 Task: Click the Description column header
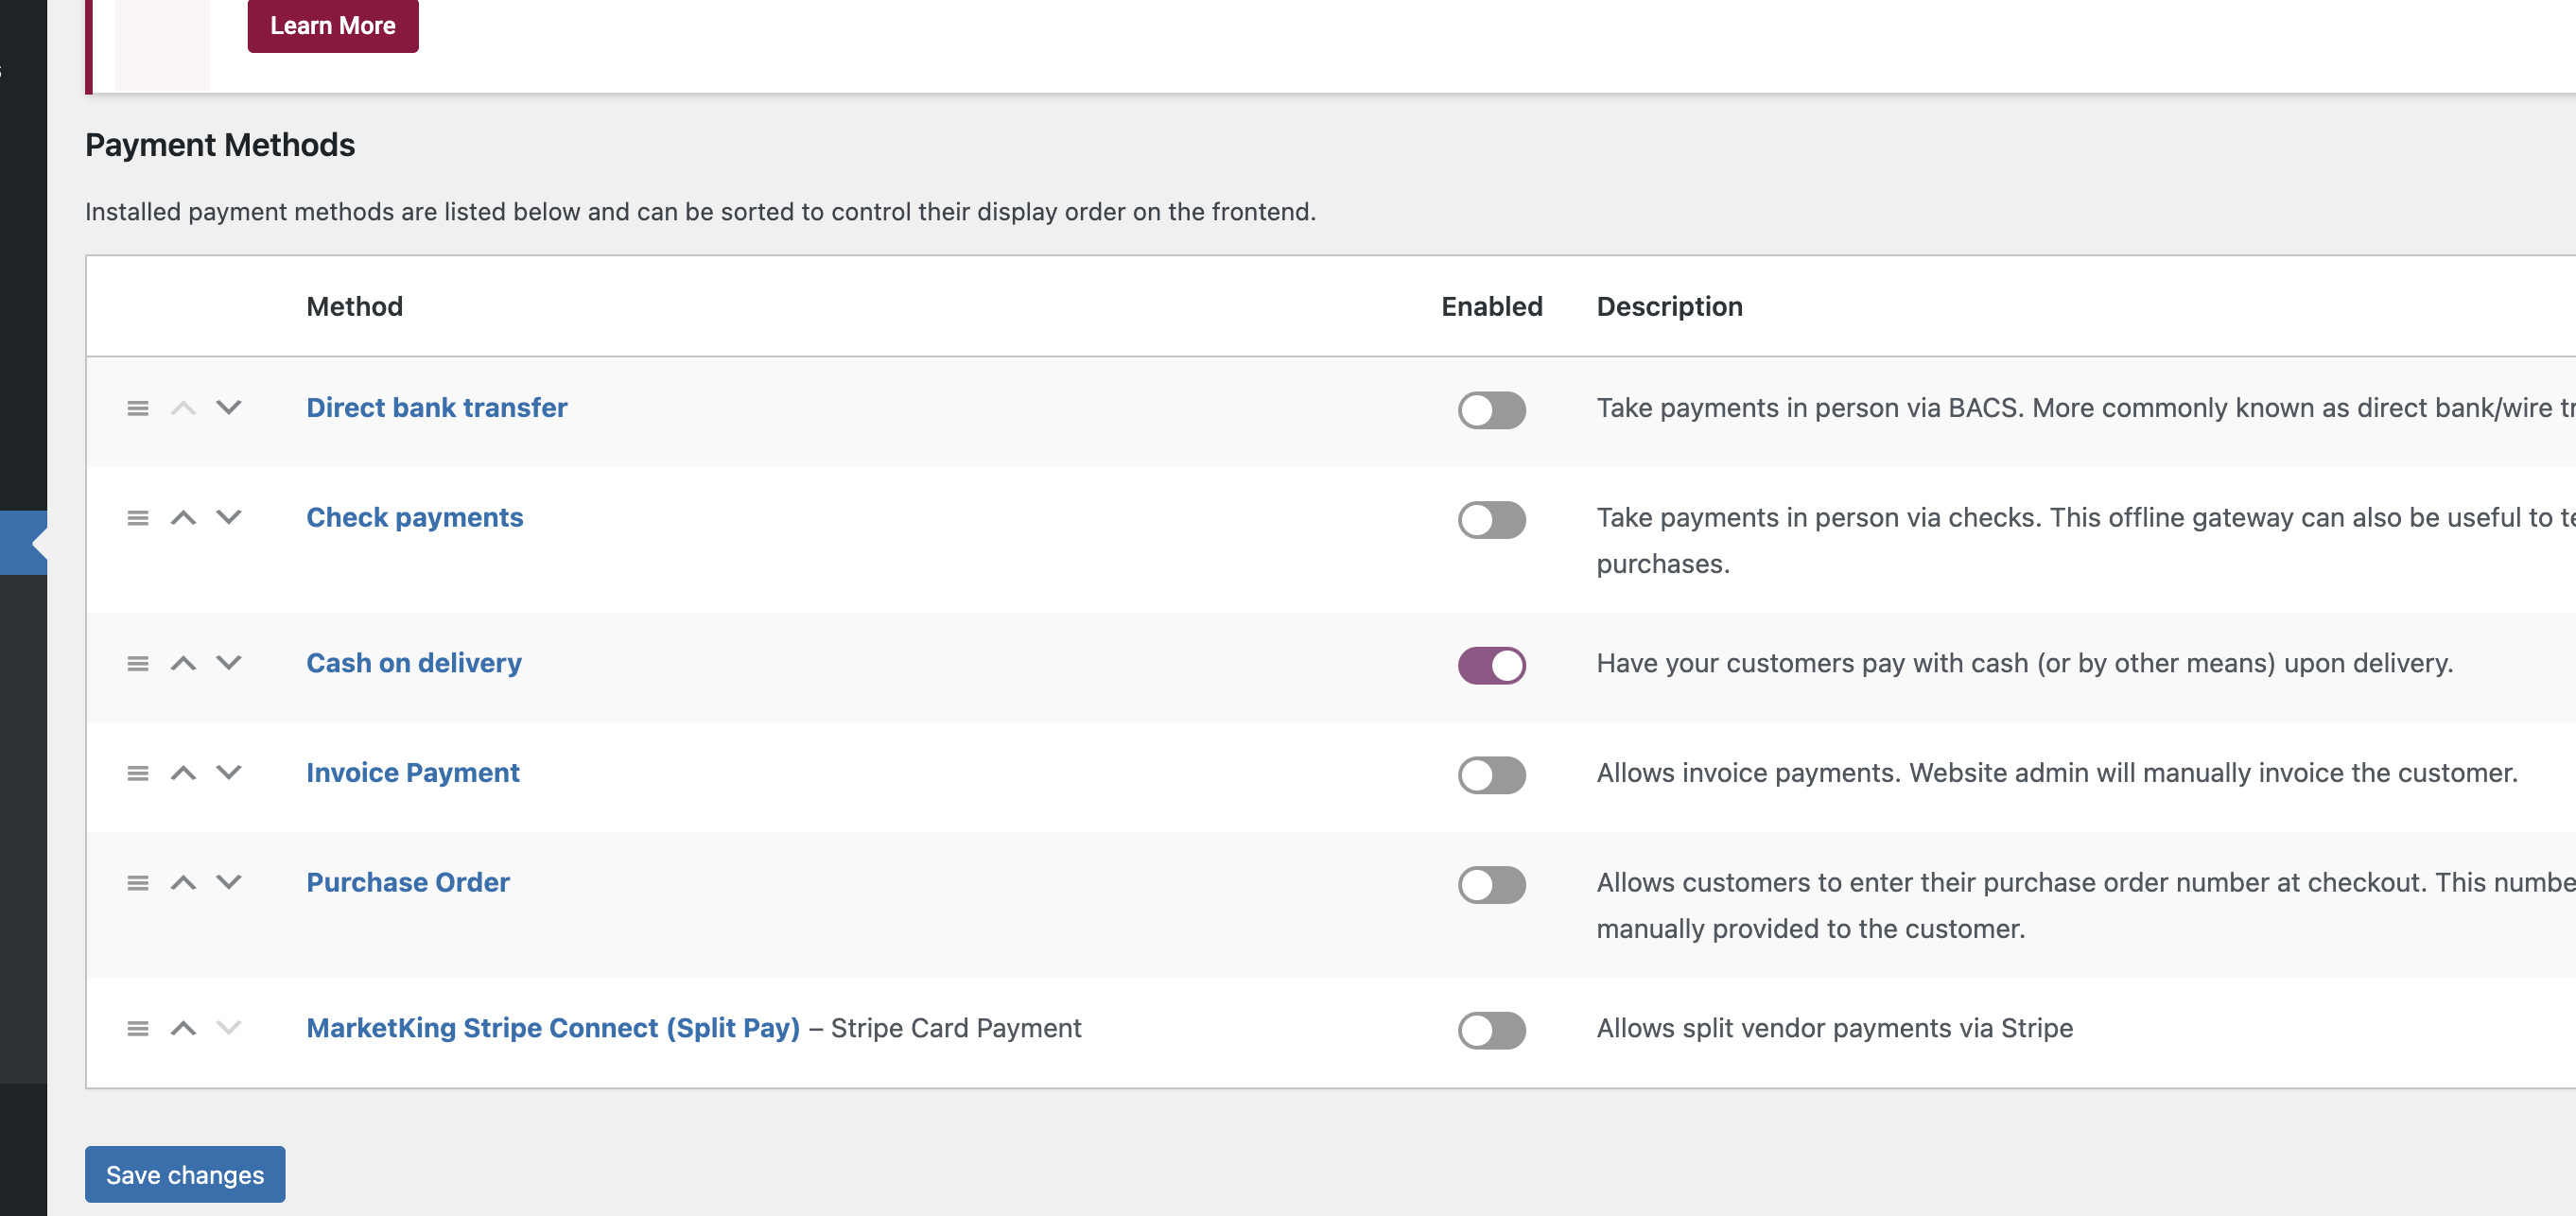(1669, 307)
